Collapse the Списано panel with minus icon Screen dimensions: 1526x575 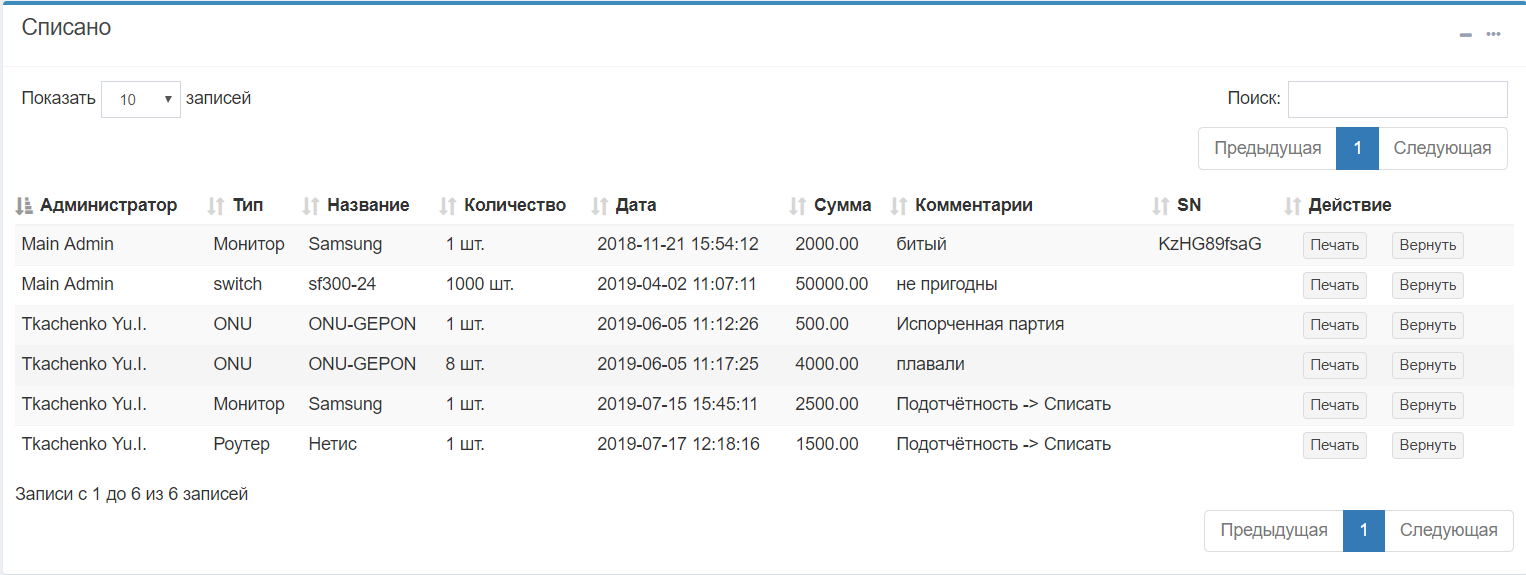(1466, 35)
